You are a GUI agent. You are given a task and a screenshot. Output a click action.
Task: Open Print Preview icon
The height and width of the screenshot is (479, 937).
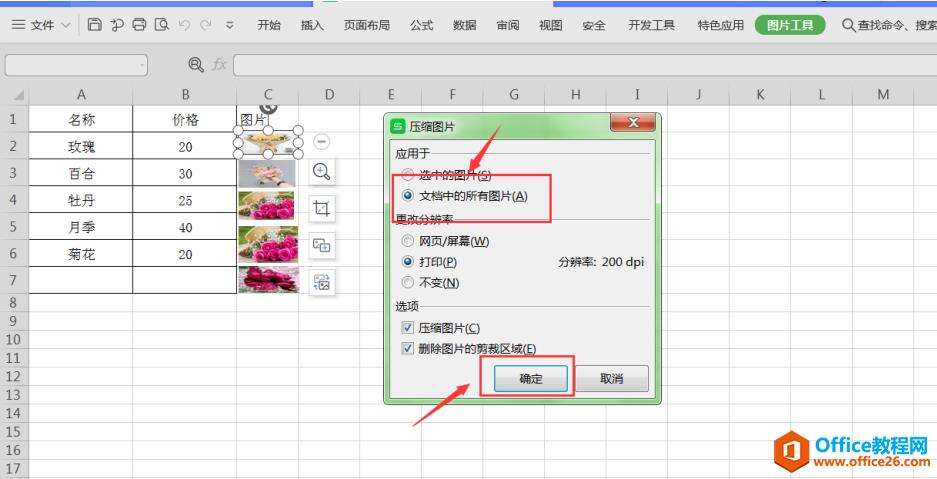(x=161, y=24)
